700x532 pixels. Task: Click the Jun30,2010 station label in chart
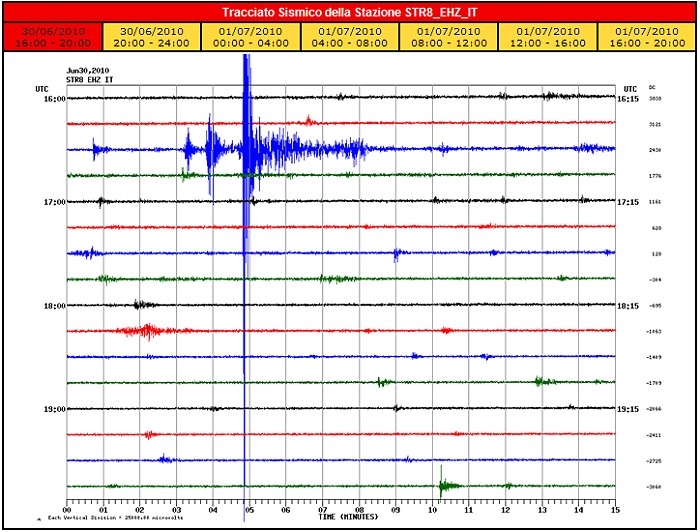coord(86,70)
